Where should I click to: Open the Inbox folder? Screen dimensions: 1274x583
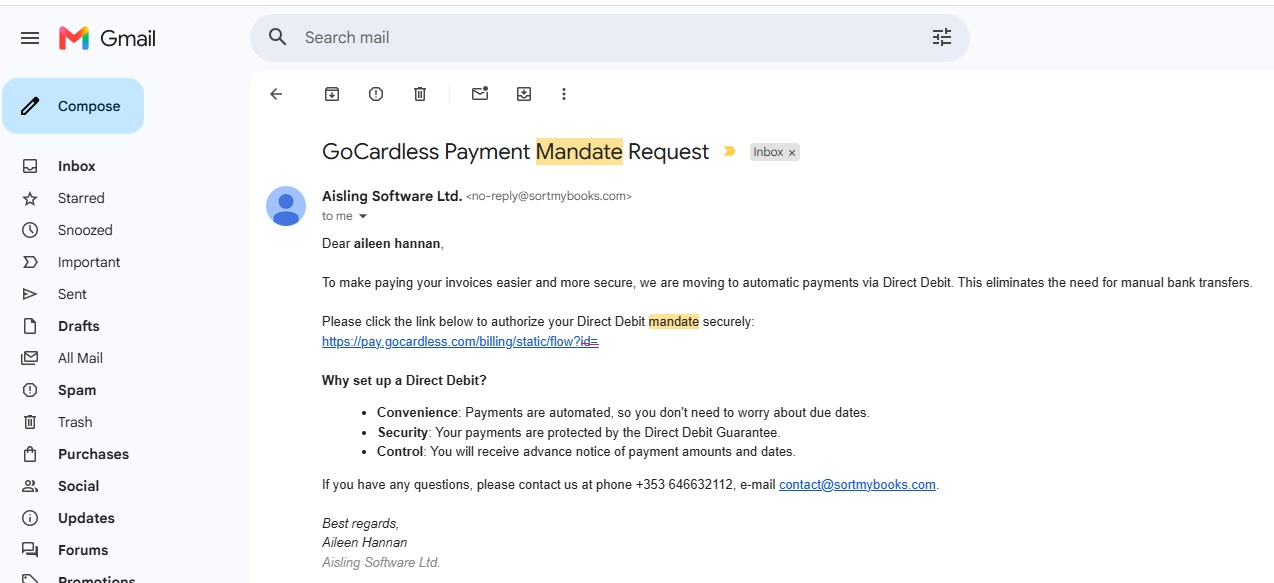[77, 166]
